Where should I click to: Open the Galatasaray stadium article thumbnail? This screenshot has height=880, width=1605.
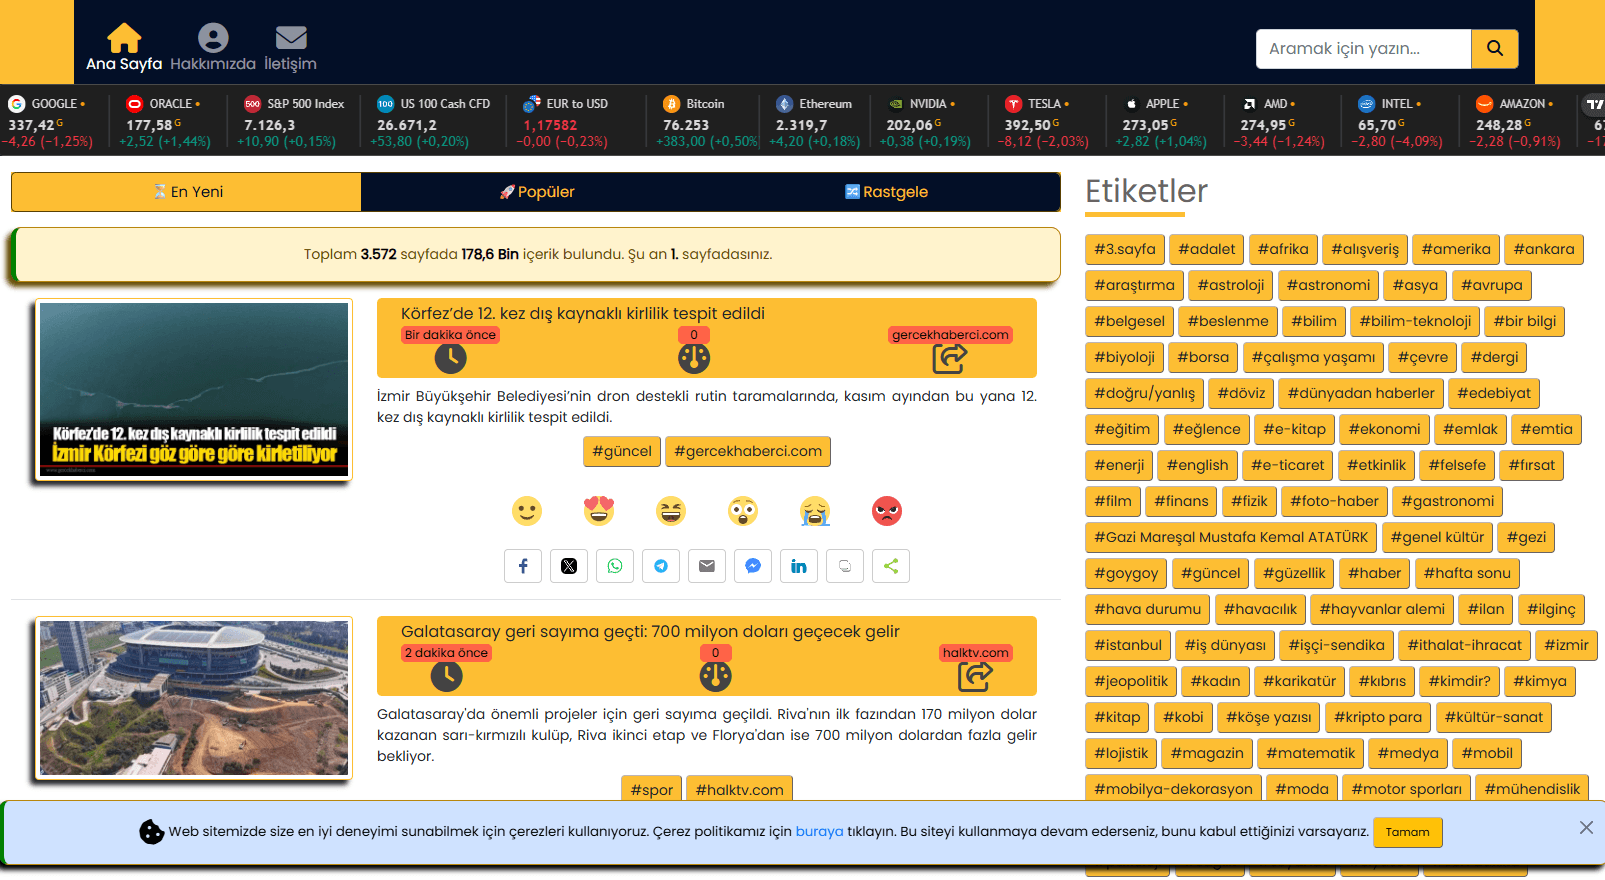click(x=194, y=698)
